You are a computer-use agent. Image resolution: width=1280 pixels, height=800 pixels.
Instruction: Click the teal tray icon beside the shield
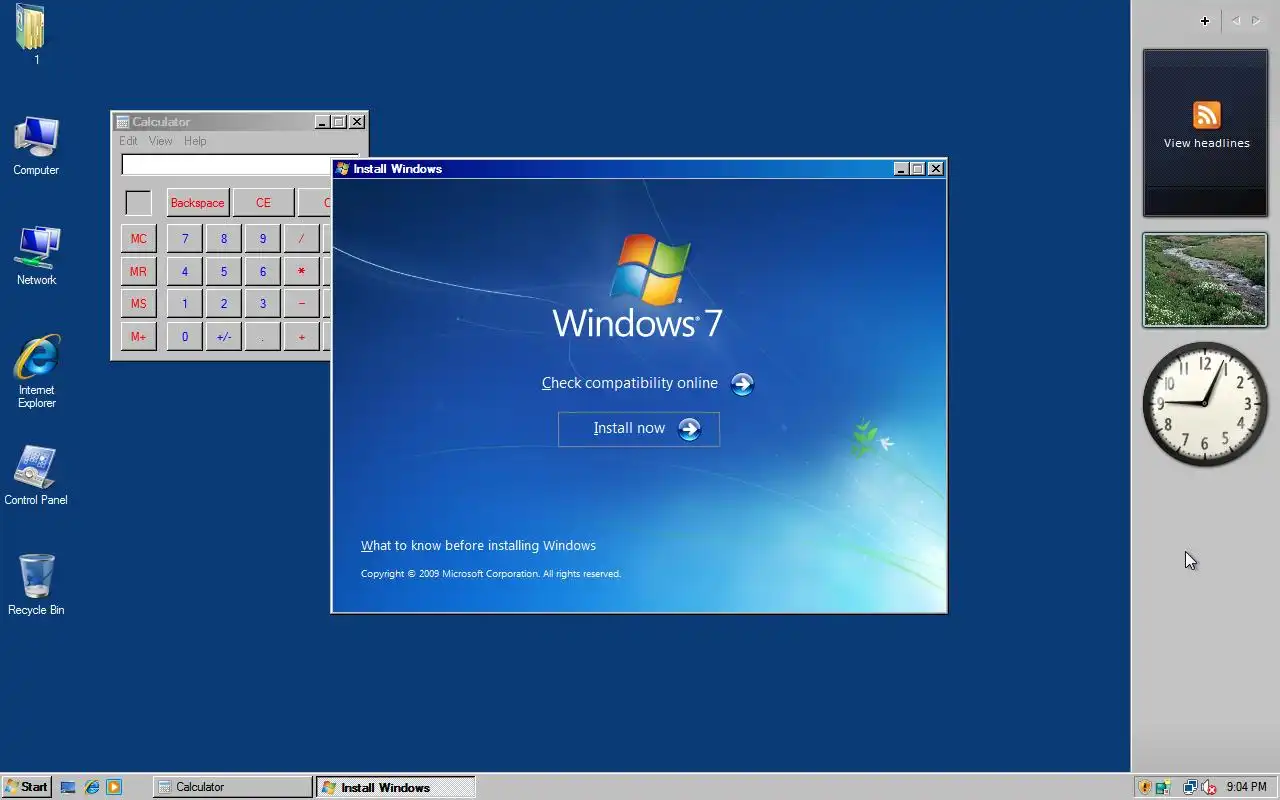(1163, 787)
